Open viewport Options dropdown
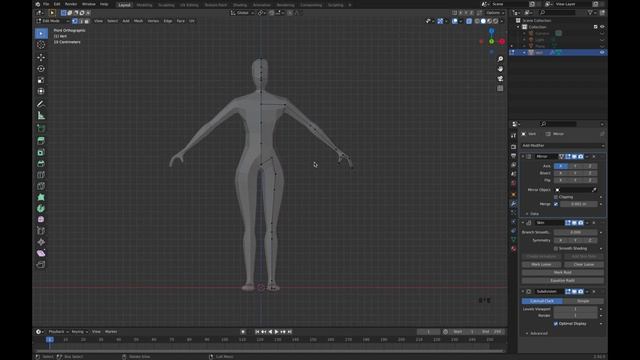The width and height of the screenshot is (640, 360). 495,13
